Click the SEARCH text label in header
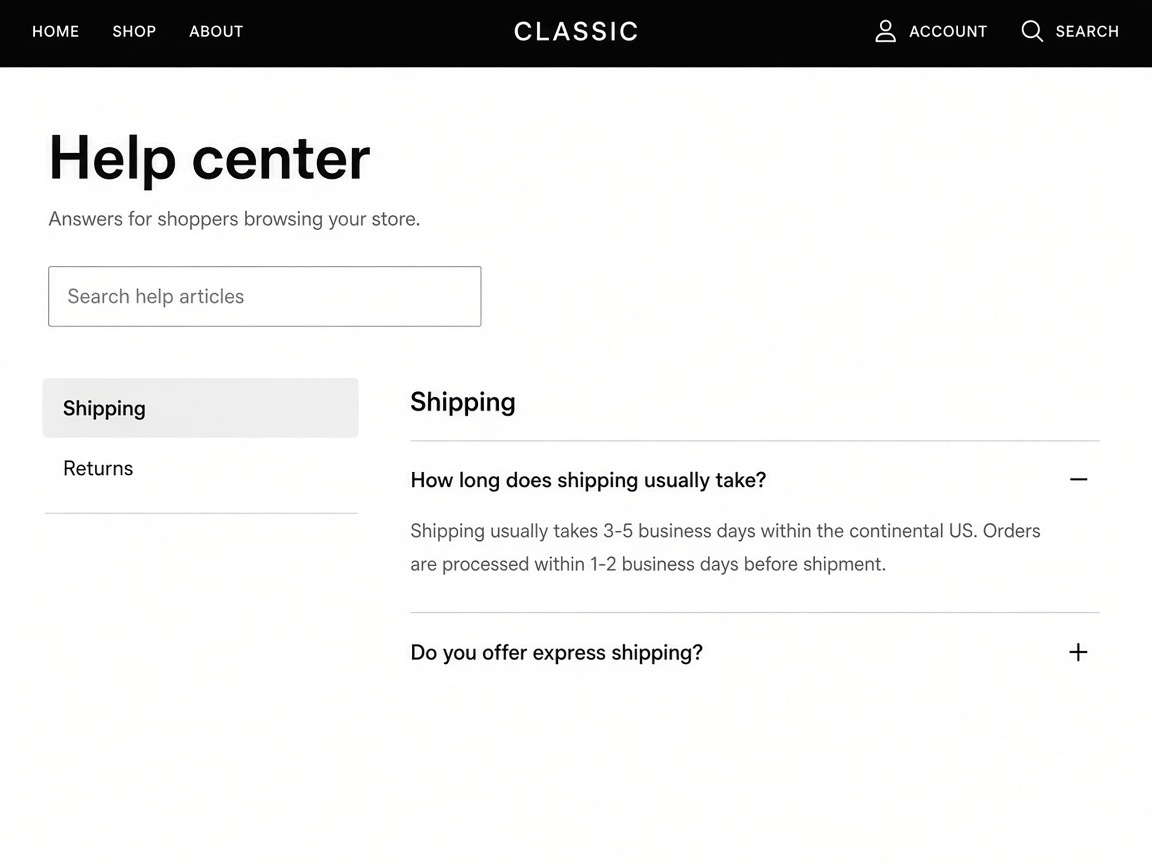This screenshot has height=864, width=1152. pyautogui.click(x=1087, y=32)
